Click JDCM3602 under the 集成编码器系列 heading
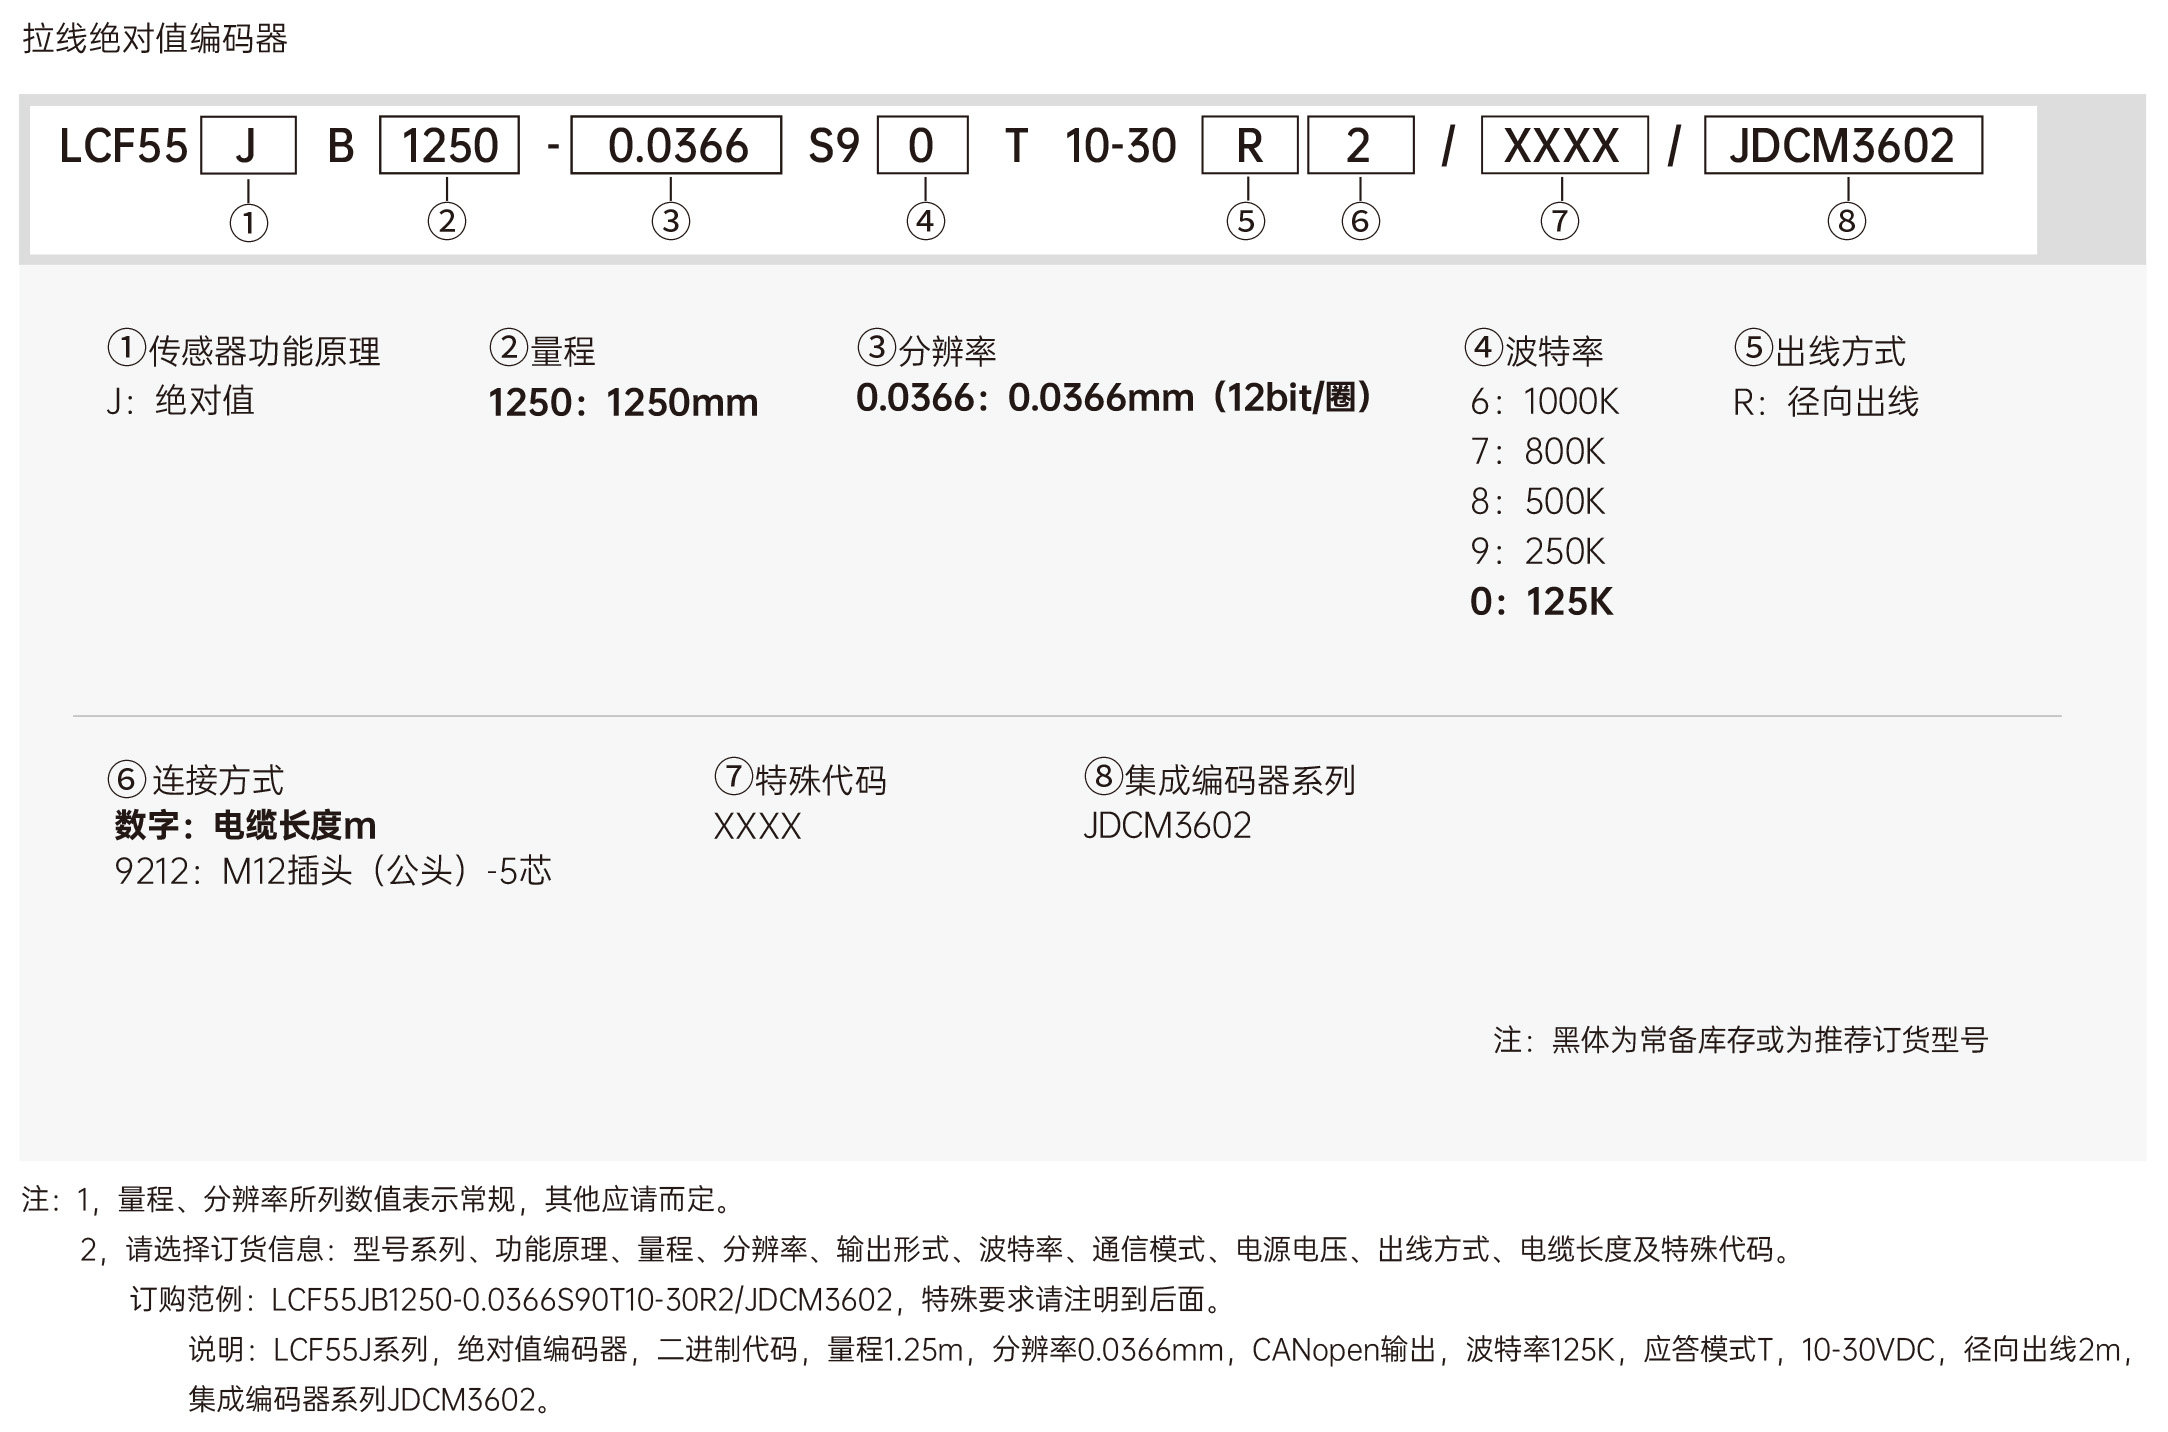Image resolution: width=2168 pixels, height=1432 pixels. click(x=1167, y=826)
